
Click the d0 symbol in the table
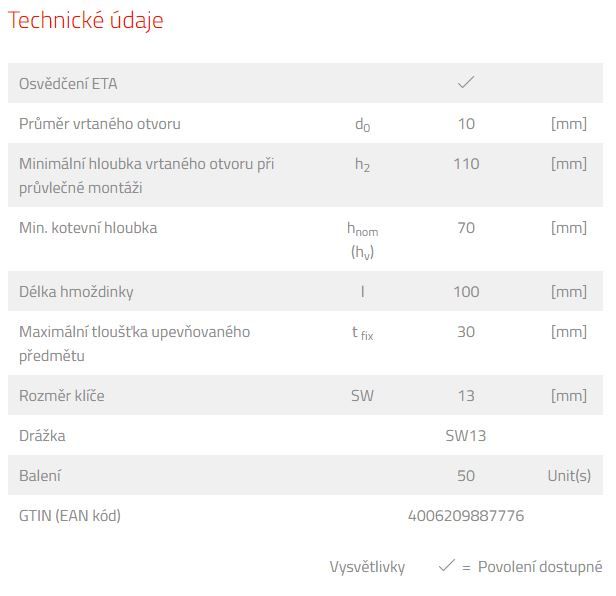coord(362,125)
